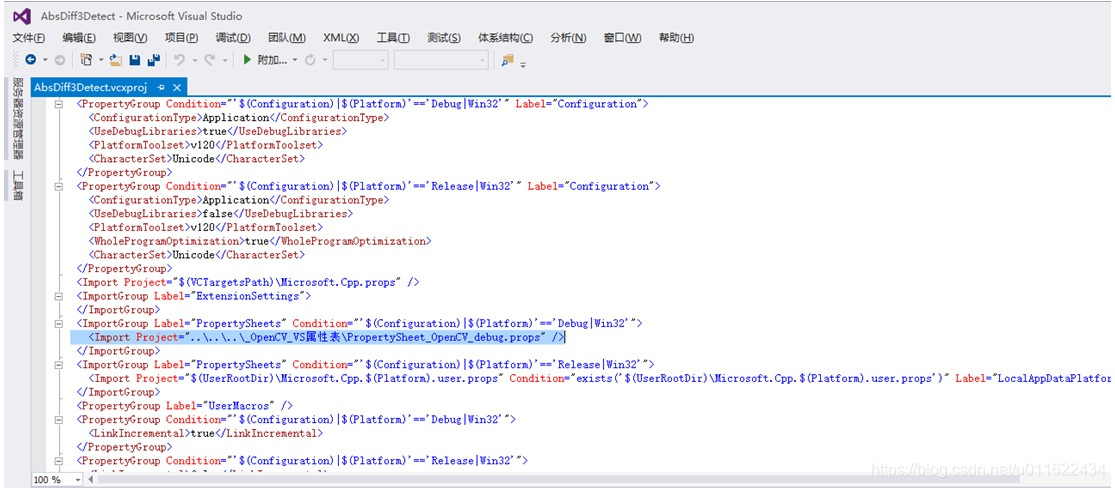
Task: Click the Save All icon
Action: pyautogui.click(x=153, y=60)
